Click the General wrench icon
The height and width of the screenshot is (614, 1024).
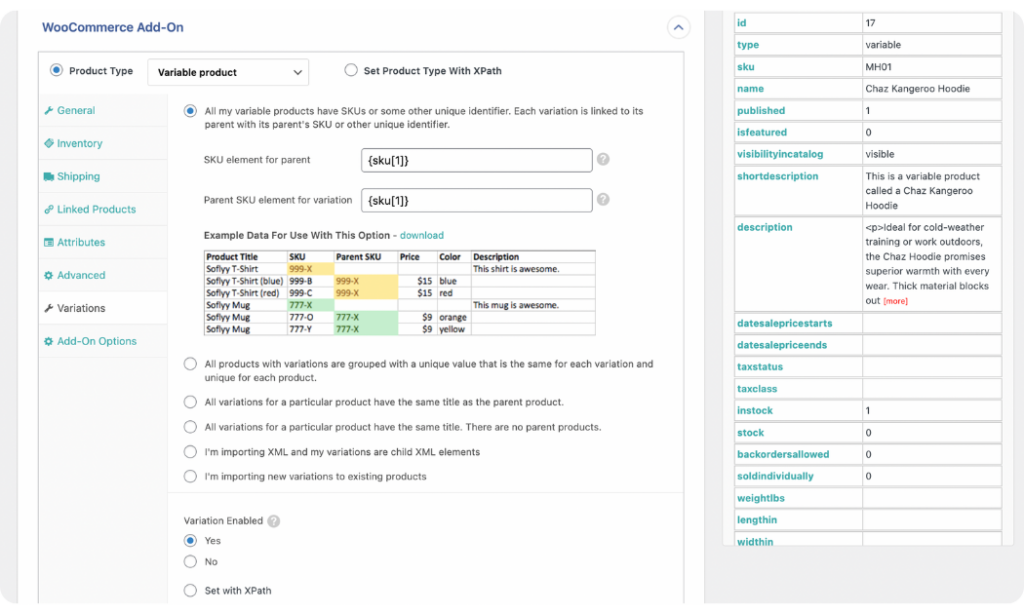48,110
